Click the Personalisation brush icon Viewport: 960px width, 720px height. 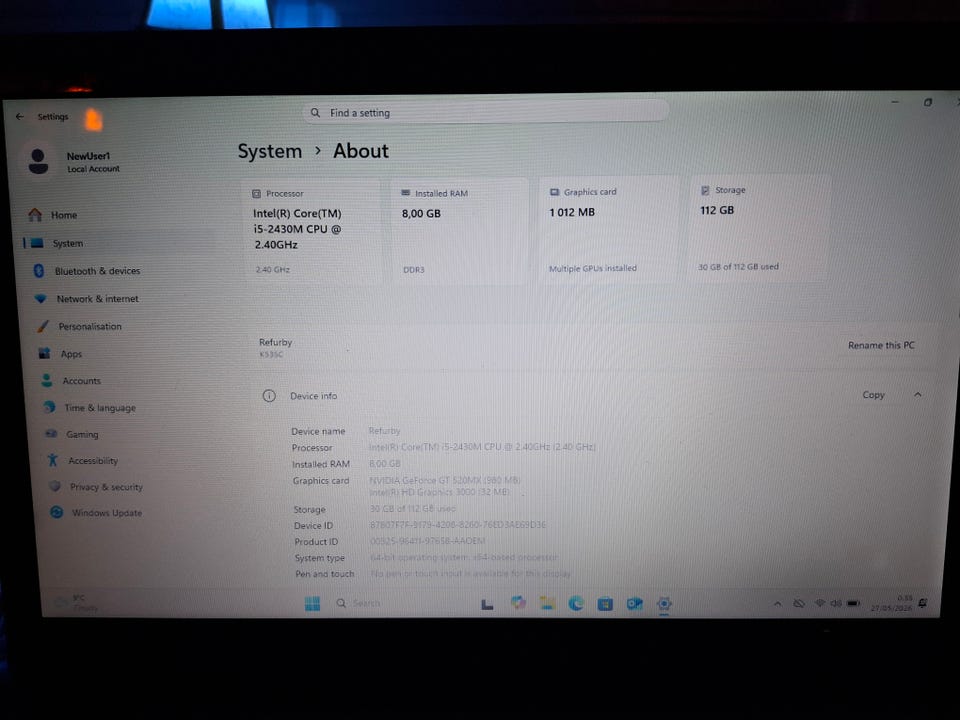click(x=42, y=326)
